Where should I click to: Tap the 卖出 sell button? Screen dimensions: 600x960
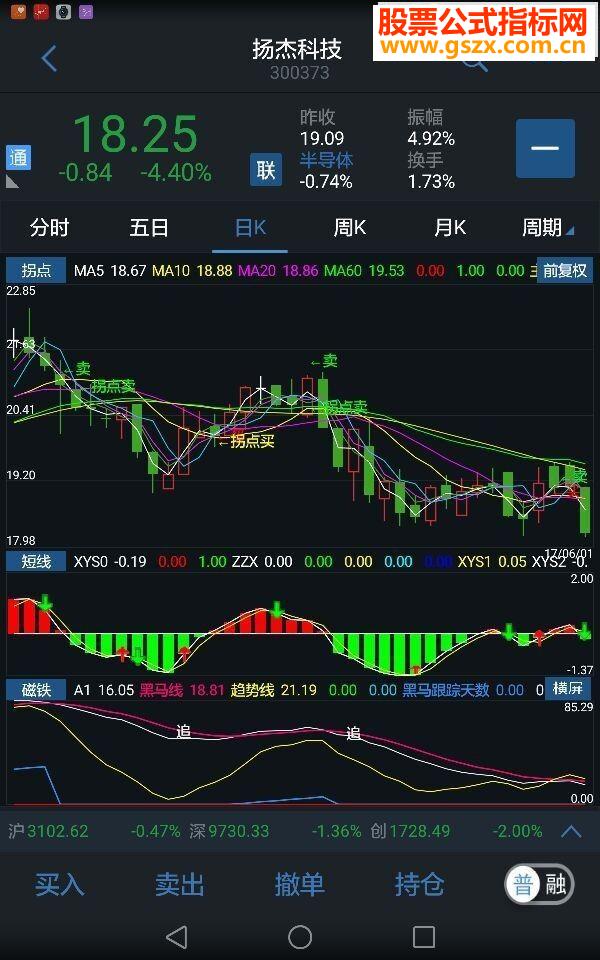179,885
